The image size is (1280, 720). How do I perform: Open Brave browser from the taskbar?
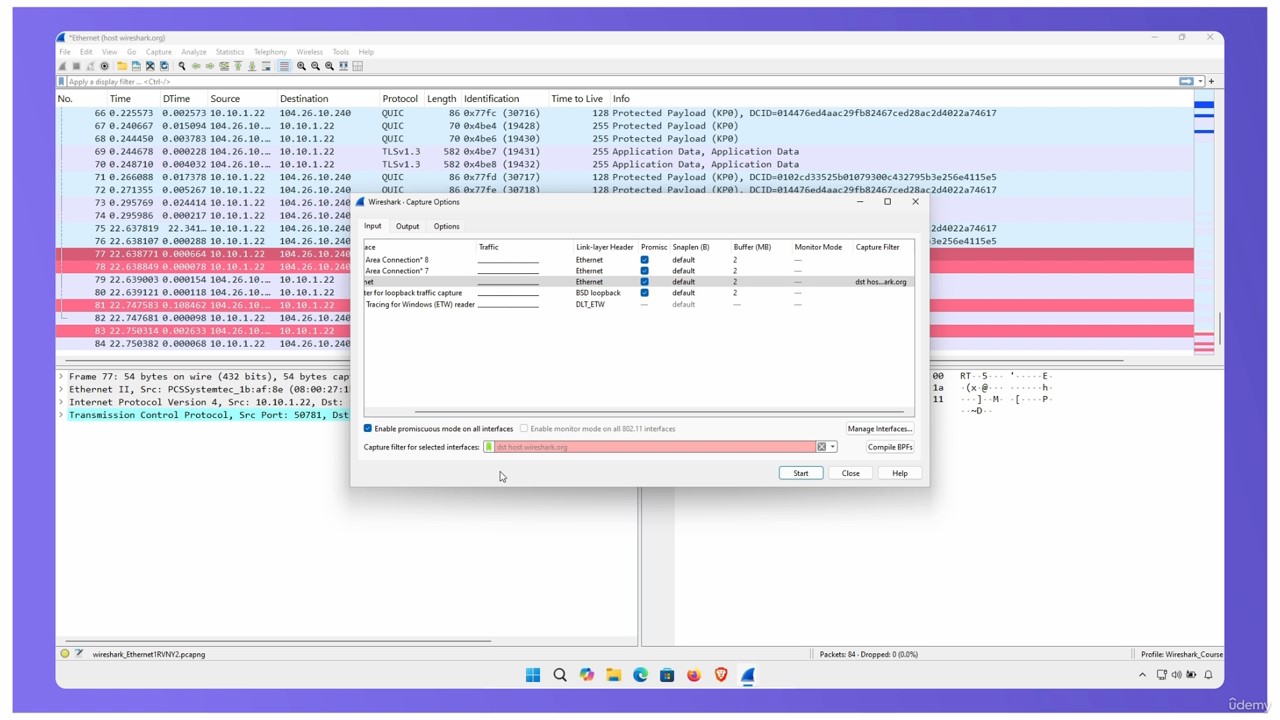[x=721, y=675]
